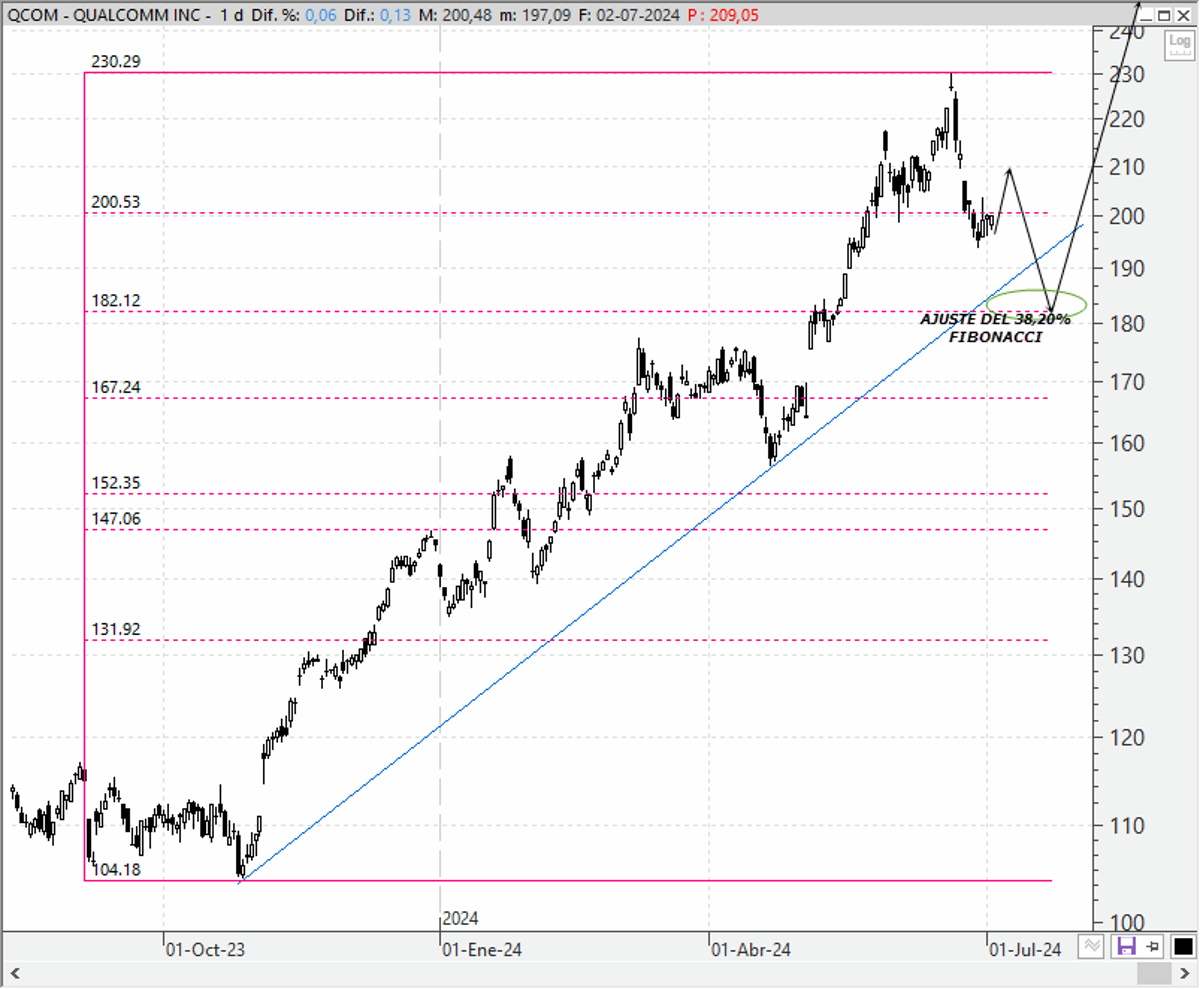
Task: Minimize the QCOM chart window
Action: [1148, 15]
